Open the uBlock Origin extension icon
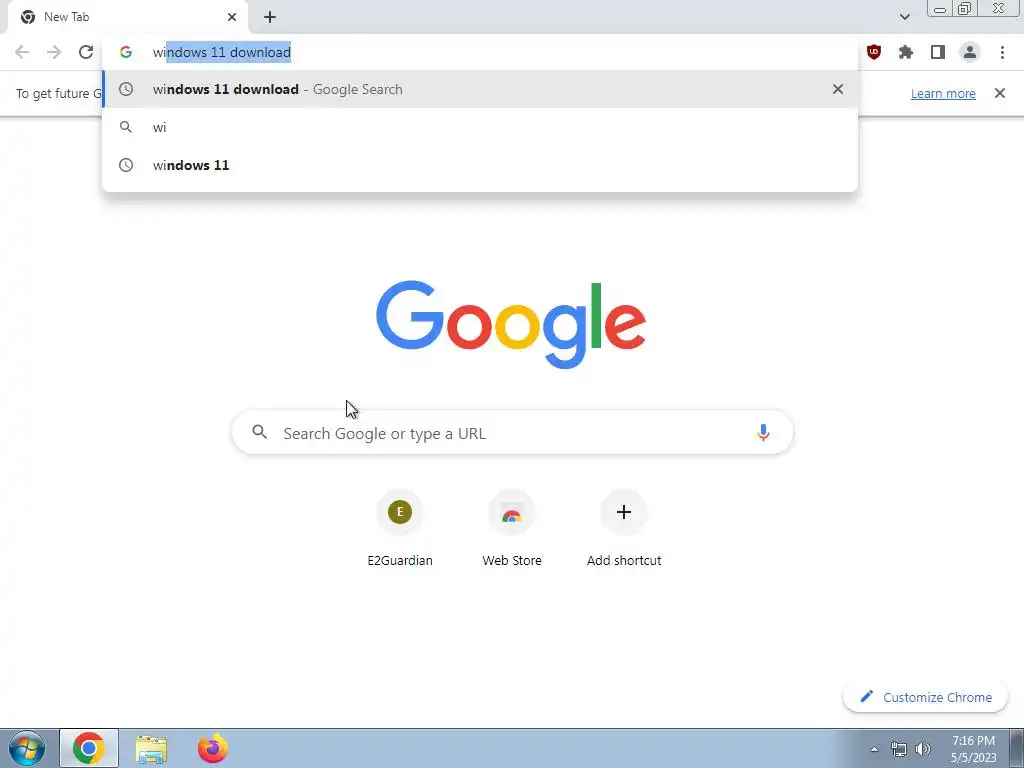This screenshot has width=1024, height=768. (874, 52)
